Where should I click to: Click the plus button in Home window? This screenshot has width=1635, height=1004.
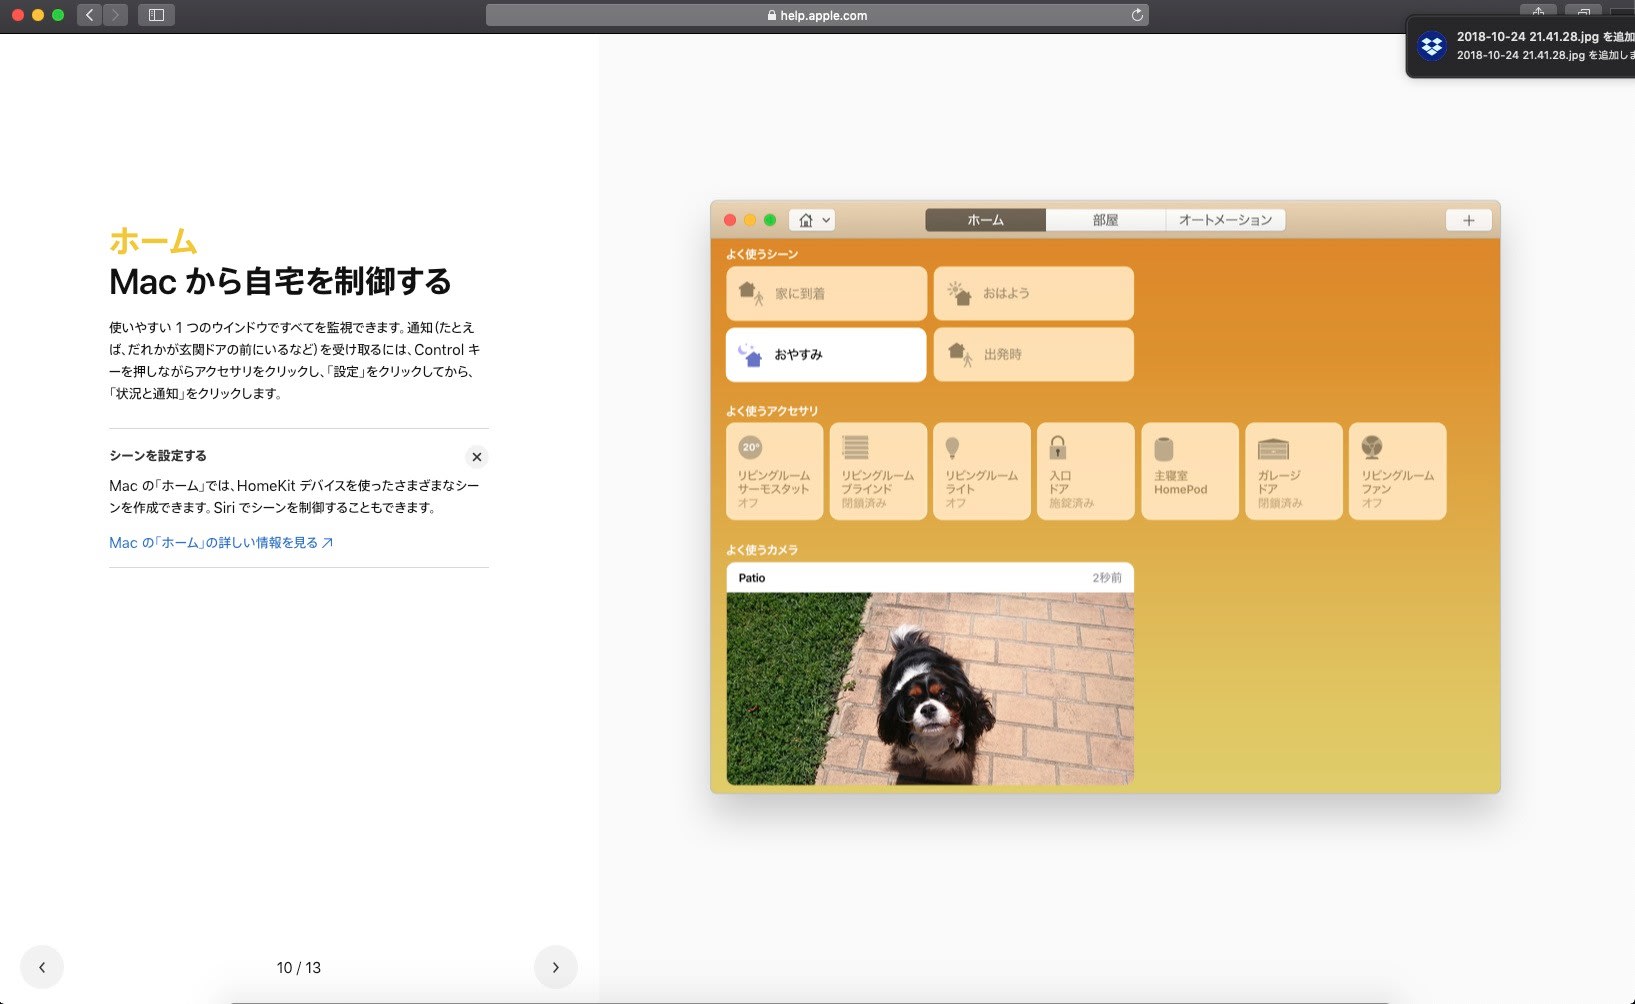point(1468,220)
